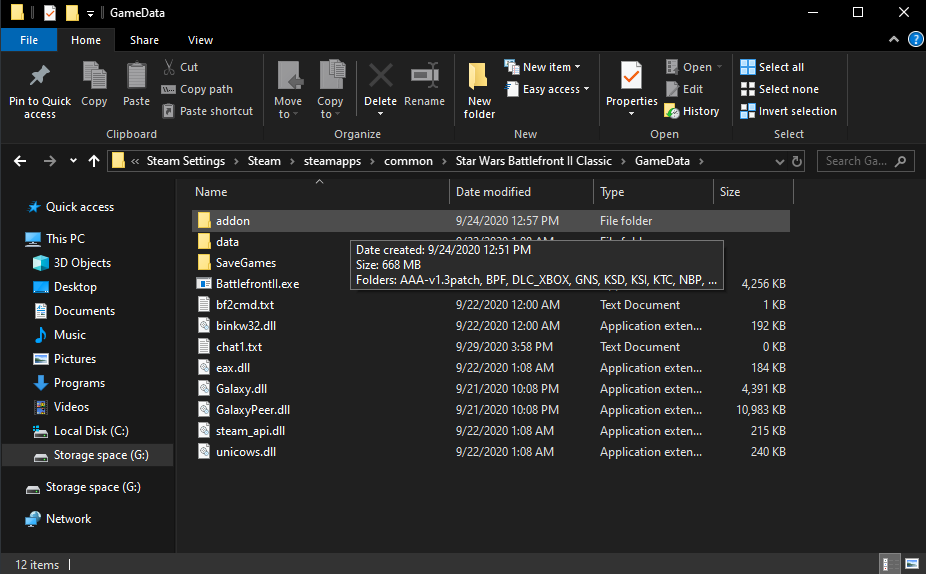Screen dimensions: 926x574
Task: Click steamapps in the breadcrumb path
Action: pos(332,161)
